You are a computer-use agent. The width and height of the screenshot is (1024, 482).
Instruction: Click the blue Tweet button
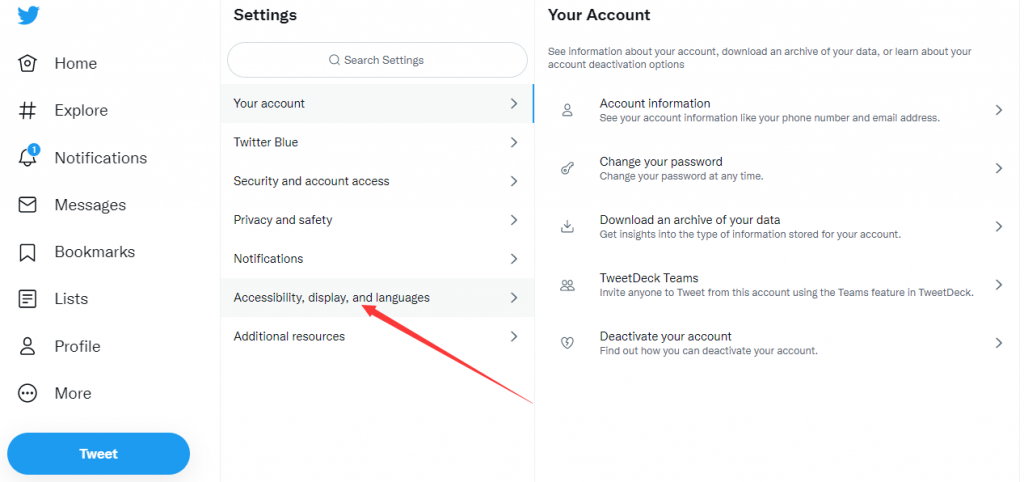(99, 454)
